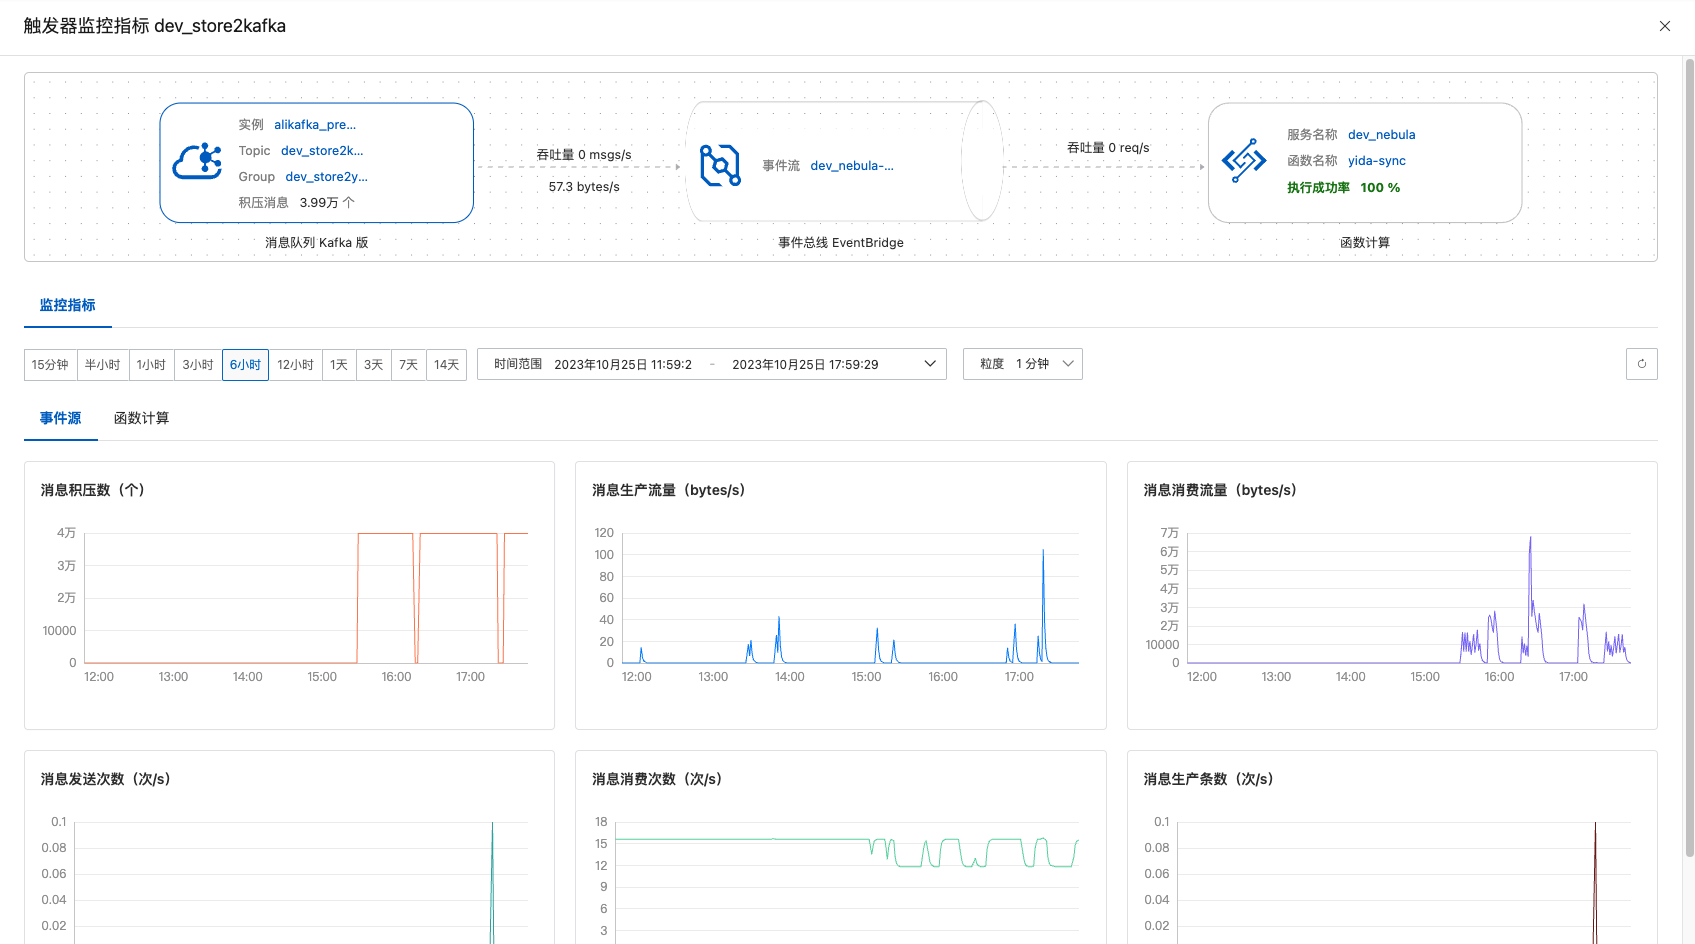Select the 半小时 time range
Screen dimensions: 1695x944
pos(103,365)
